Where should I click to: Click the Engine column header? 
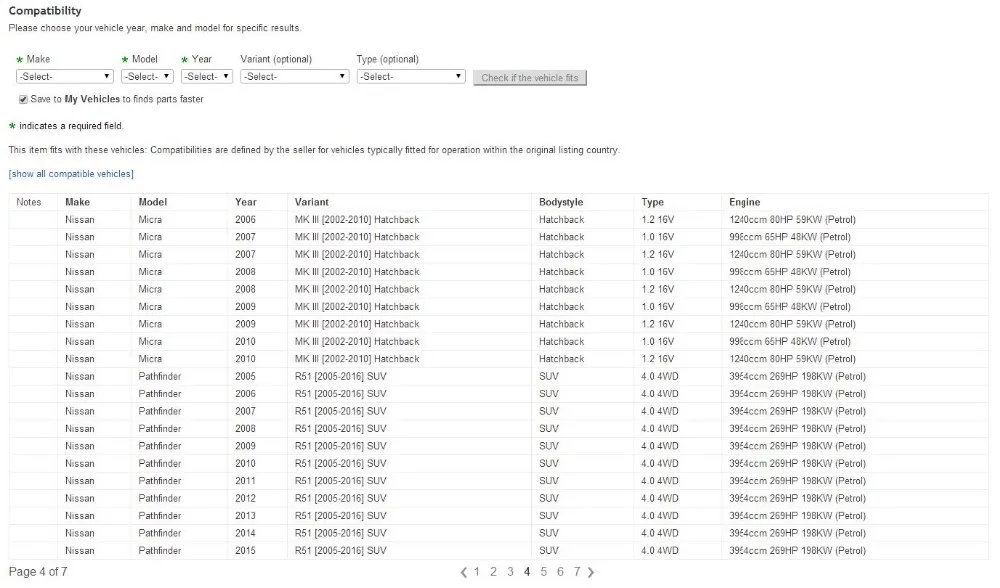744,202
